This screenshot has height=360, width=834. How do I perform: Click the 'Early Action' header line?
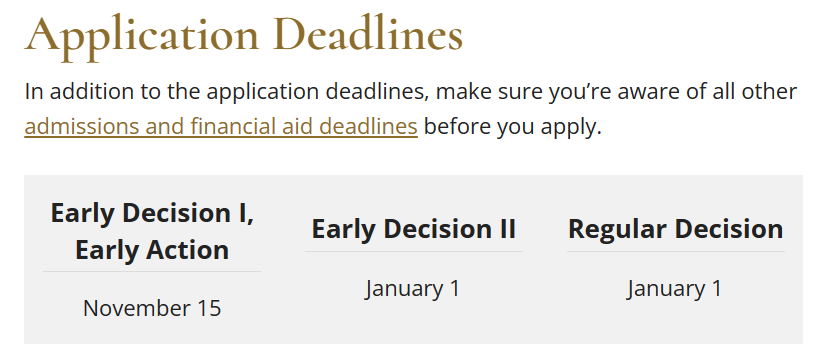pyautogui.click(x=152, y=250)
